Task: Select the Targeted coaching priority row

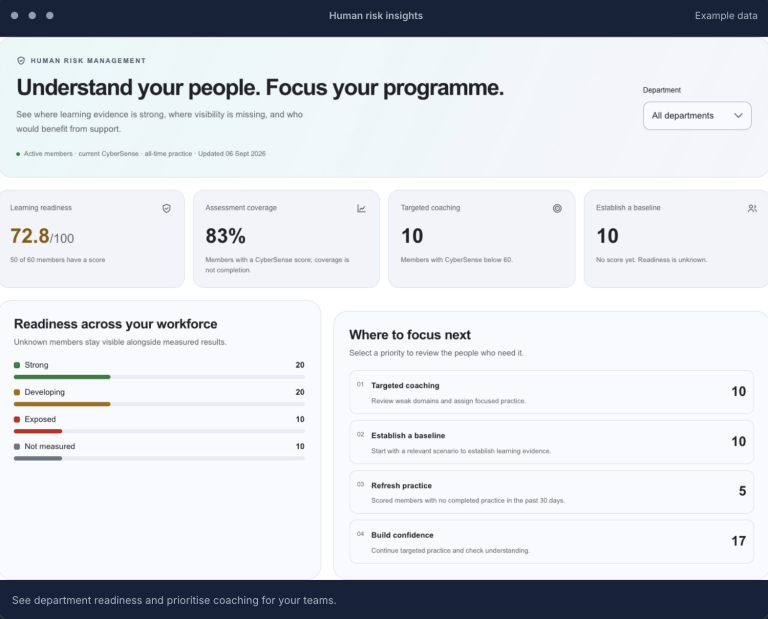Action: (x=552, y=392)
